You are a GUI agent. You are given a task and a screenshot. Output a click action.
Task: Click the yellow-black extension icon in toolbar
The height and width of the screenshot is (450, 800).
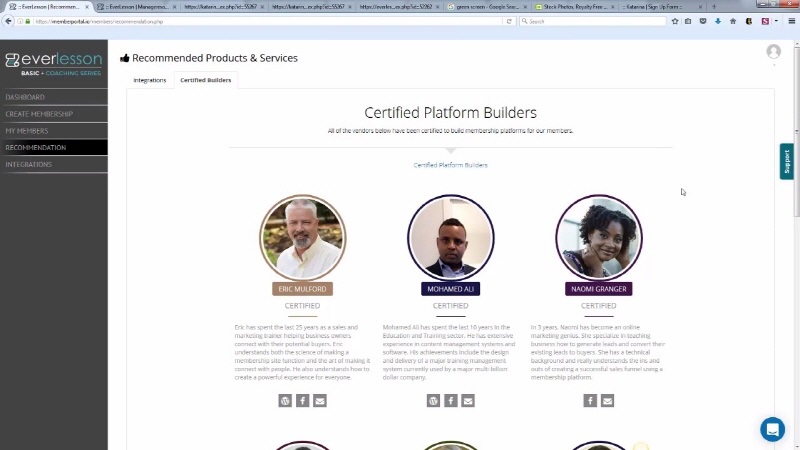749,21
